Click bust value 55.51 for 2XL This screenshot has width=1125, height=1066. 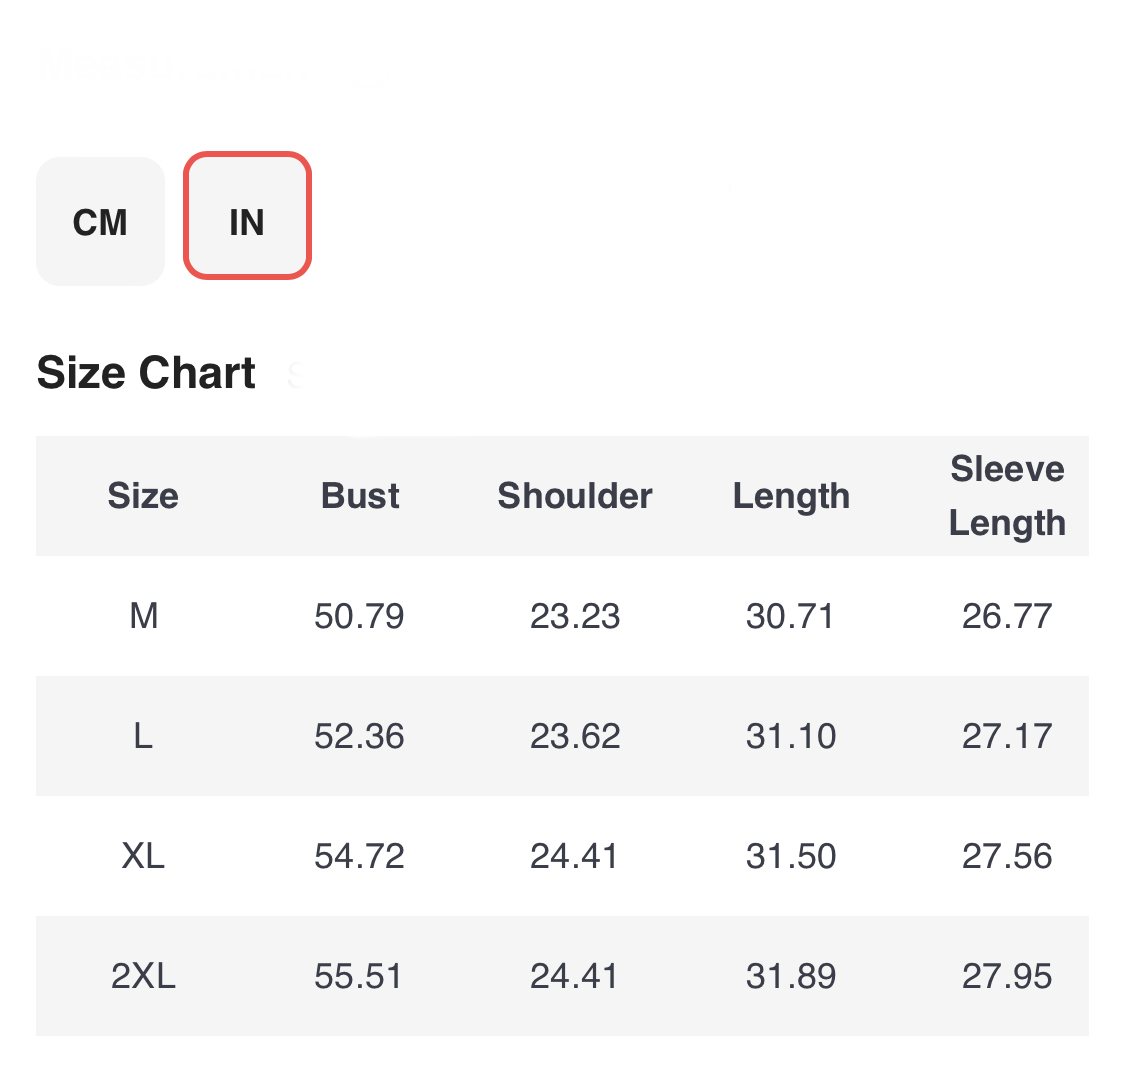(358, 976)
